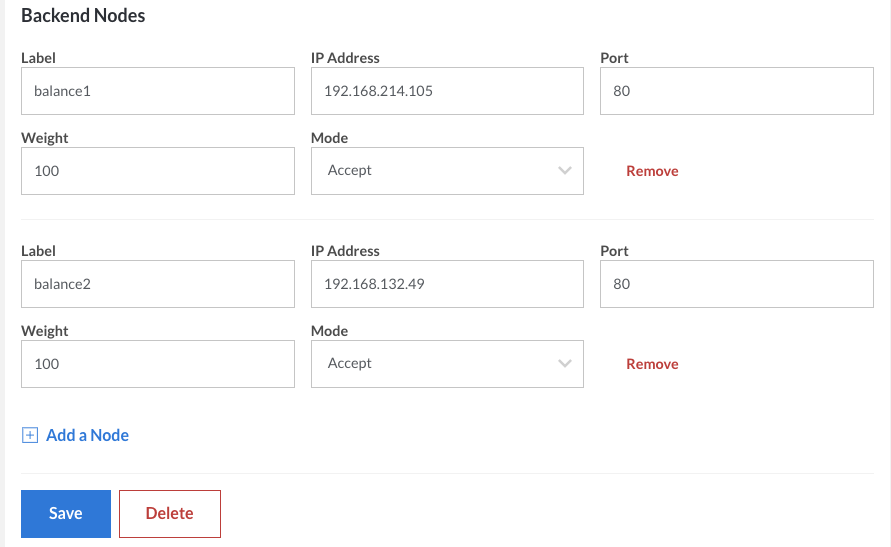Focus the Label field containing balance1
The image size is (891, 547).
click(157, 91)
